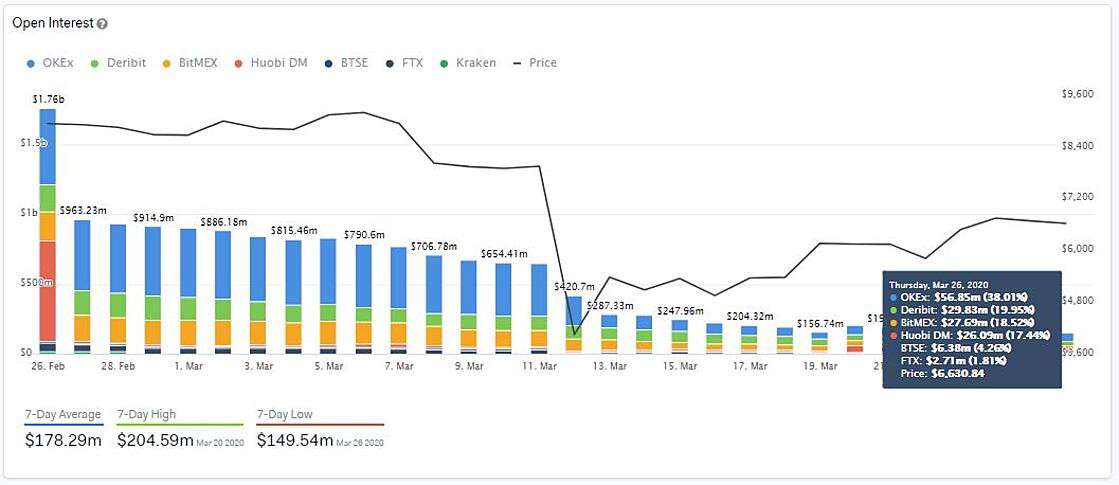Click the Open Interest chart title
Viewport: 1119px width, 485px height.
coord(53,24)
